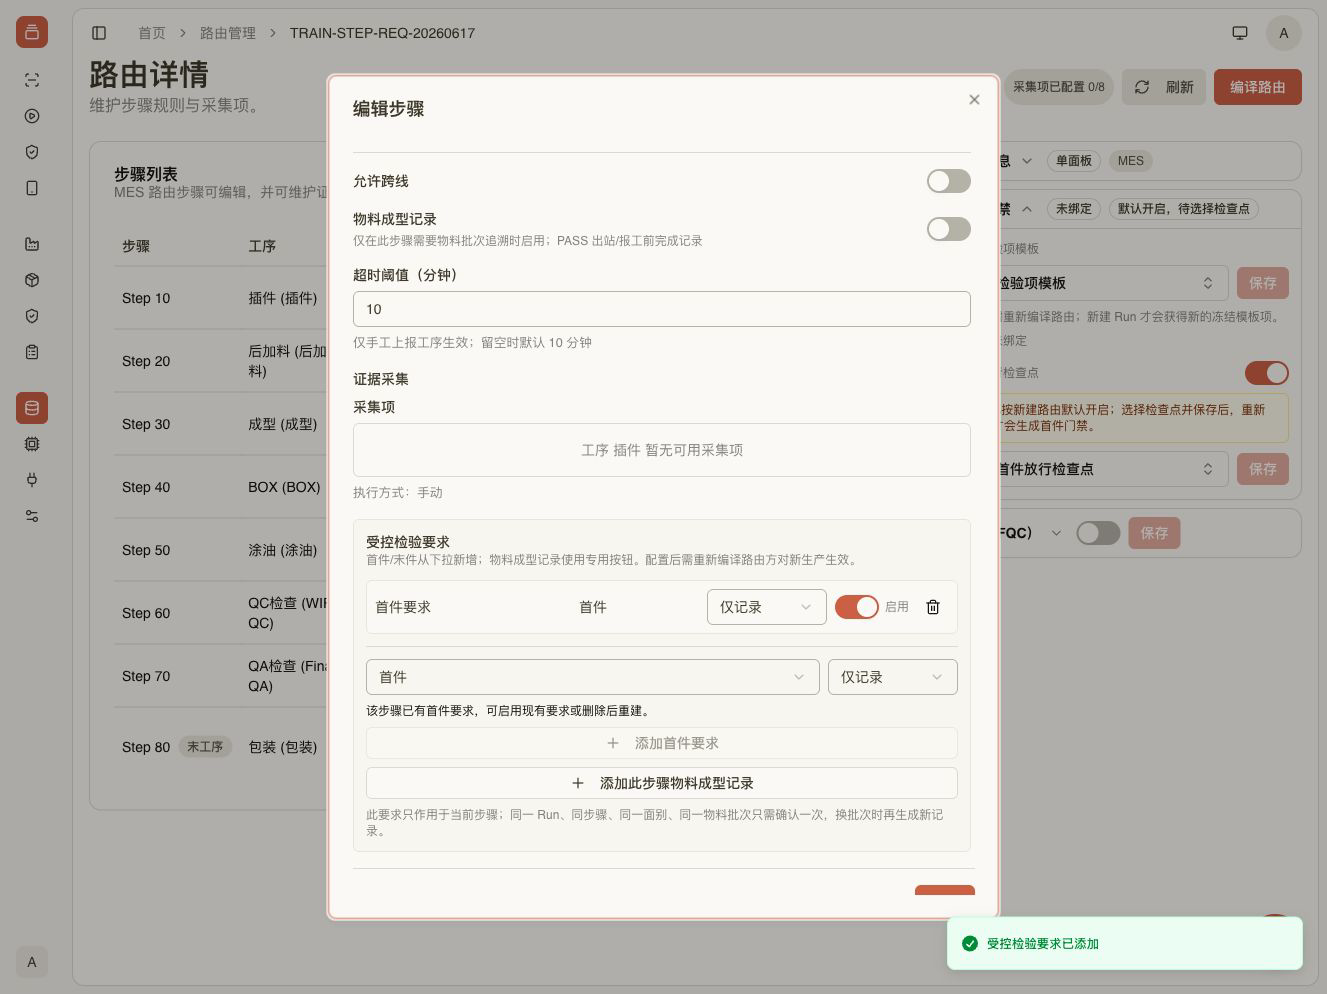Open the package box sidebar icon
The image size is (1327, 994).
tap(32, 280)
